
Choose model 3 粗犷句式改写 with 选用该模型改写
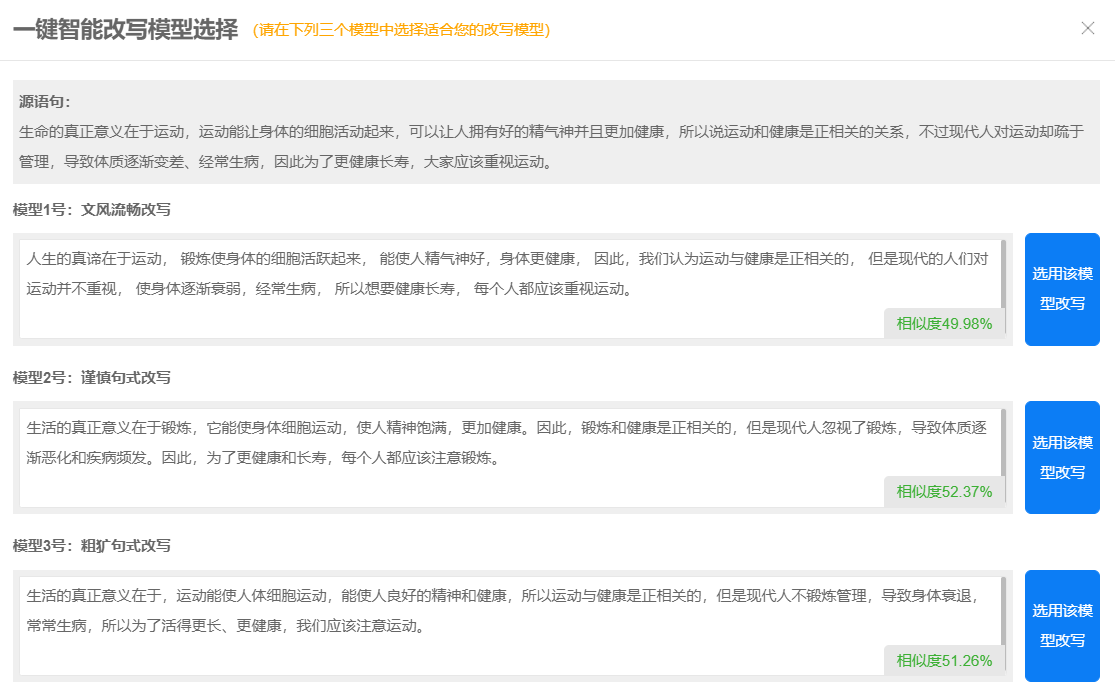[1062, 625]
